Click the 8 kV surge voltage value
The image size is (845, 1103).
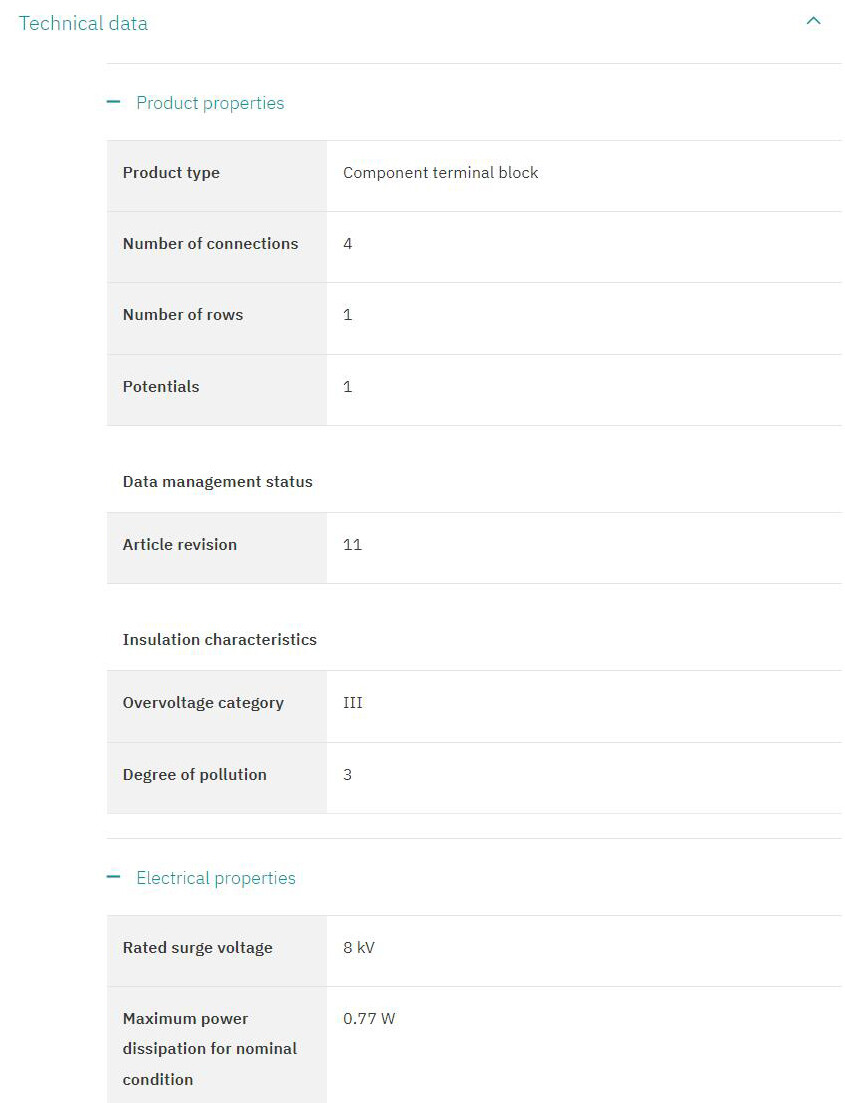pos(359,948)
